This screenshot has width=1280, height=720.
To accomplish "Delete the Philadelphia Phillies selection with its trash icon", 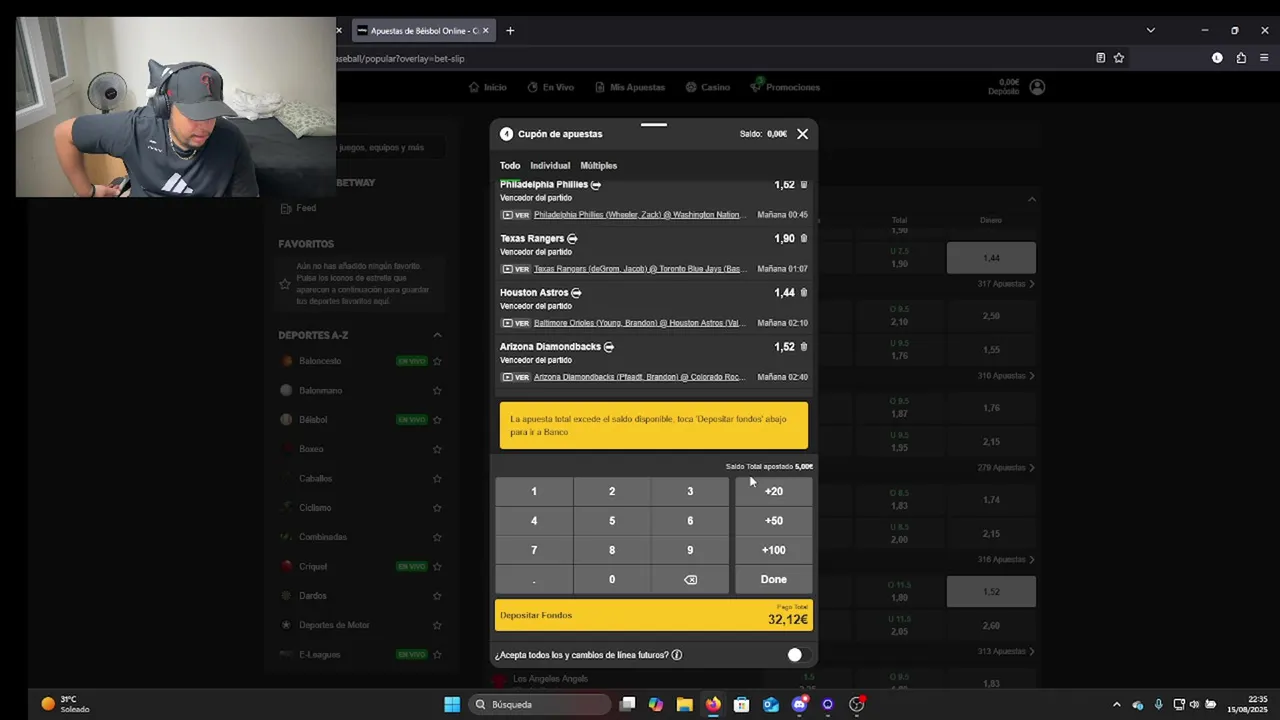I will pos(804,185).
